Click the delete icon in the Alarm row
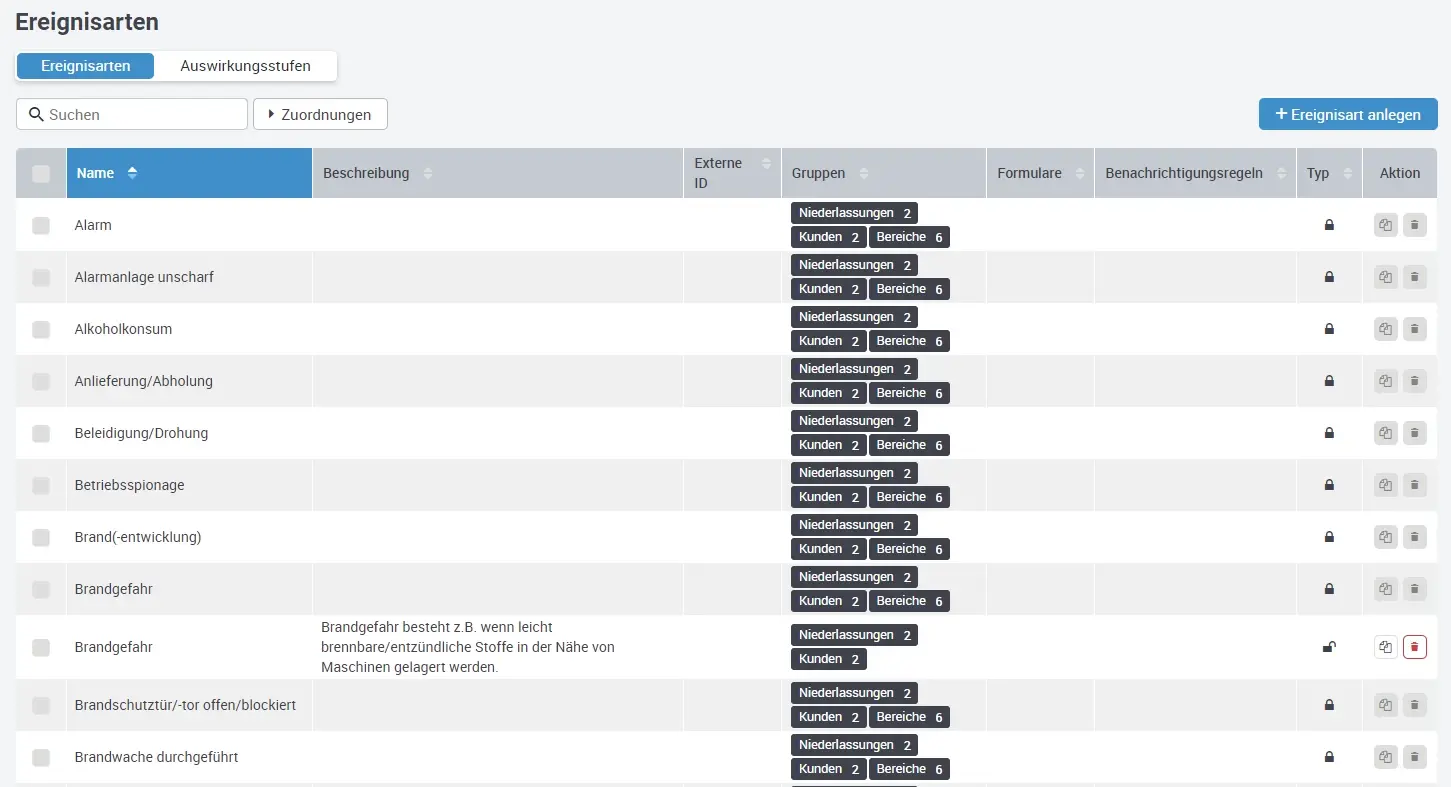 pyautogui.click(x=1414, y=225)
